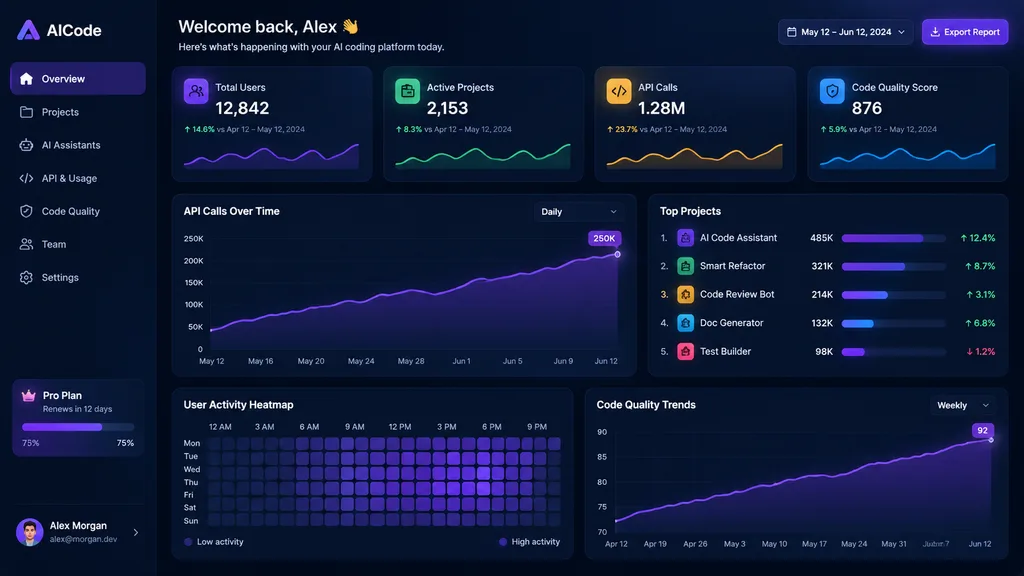The width and height of the screenshot is (1024, 576).
Task: Click the Total Users sparkline chart
Action: click(271, 155)
